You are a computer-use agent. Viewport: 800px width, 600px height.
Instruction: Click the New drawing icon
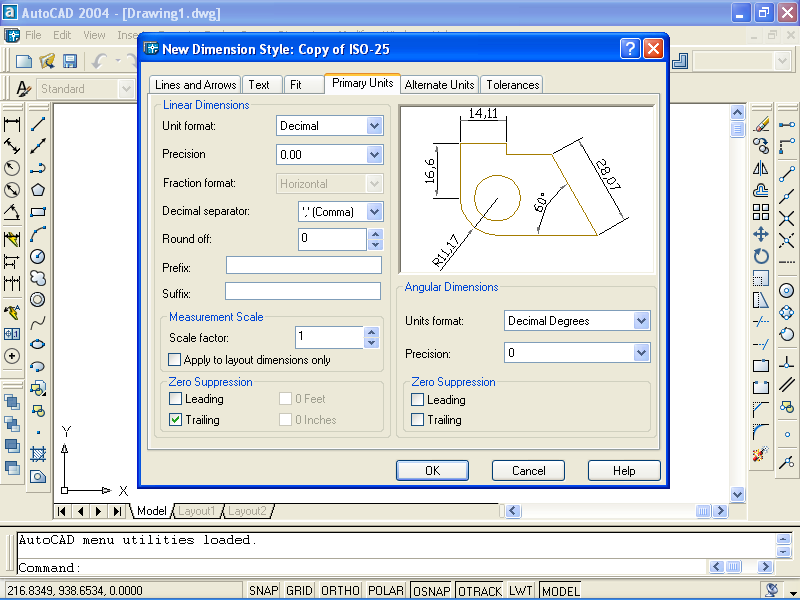(x=24, y=61)
